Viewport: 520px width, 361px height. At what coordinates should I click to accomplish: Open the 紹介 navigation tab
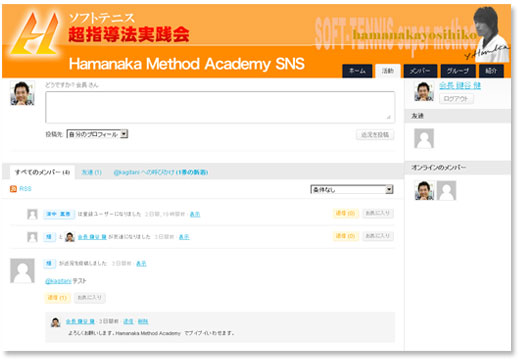pyautogui.click(x=491, y=71)
